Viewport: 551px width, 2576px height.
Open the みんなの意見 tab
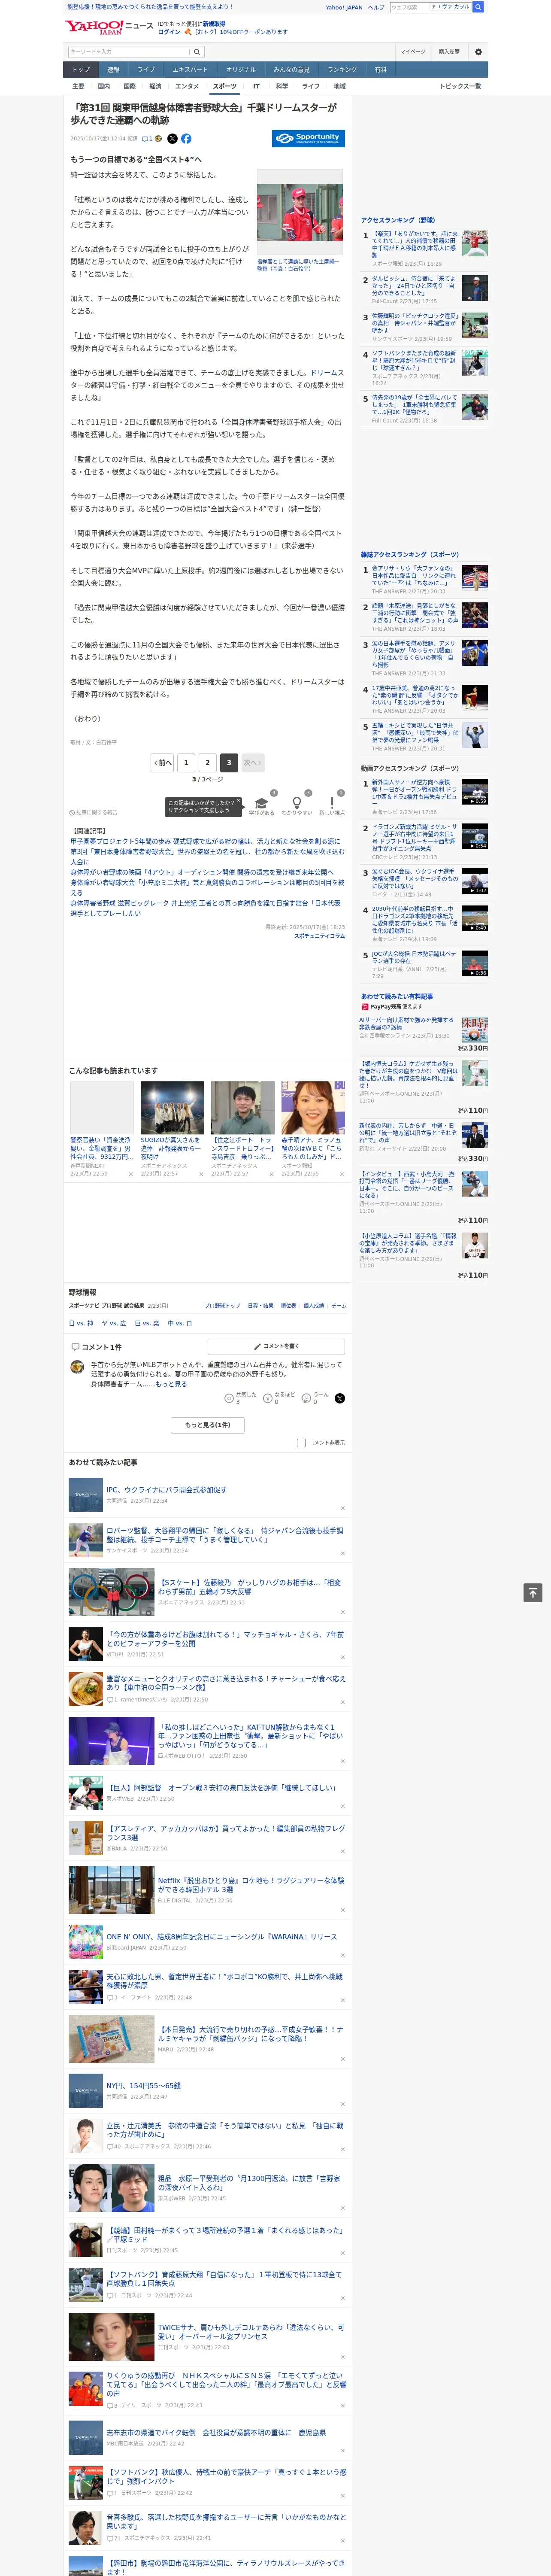tap(291, 70)
